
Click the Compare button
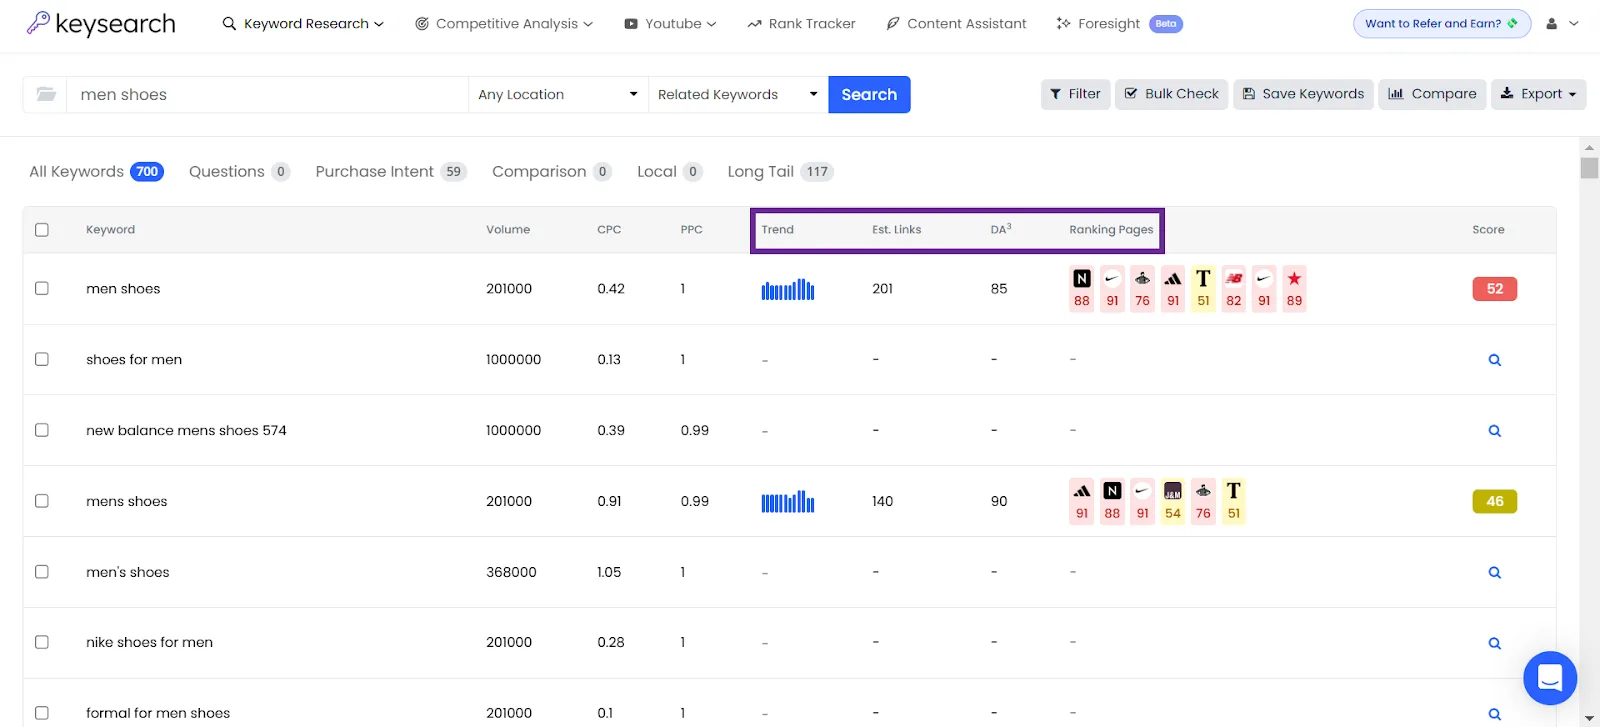pyautogui.click(x=1432, y=94)
